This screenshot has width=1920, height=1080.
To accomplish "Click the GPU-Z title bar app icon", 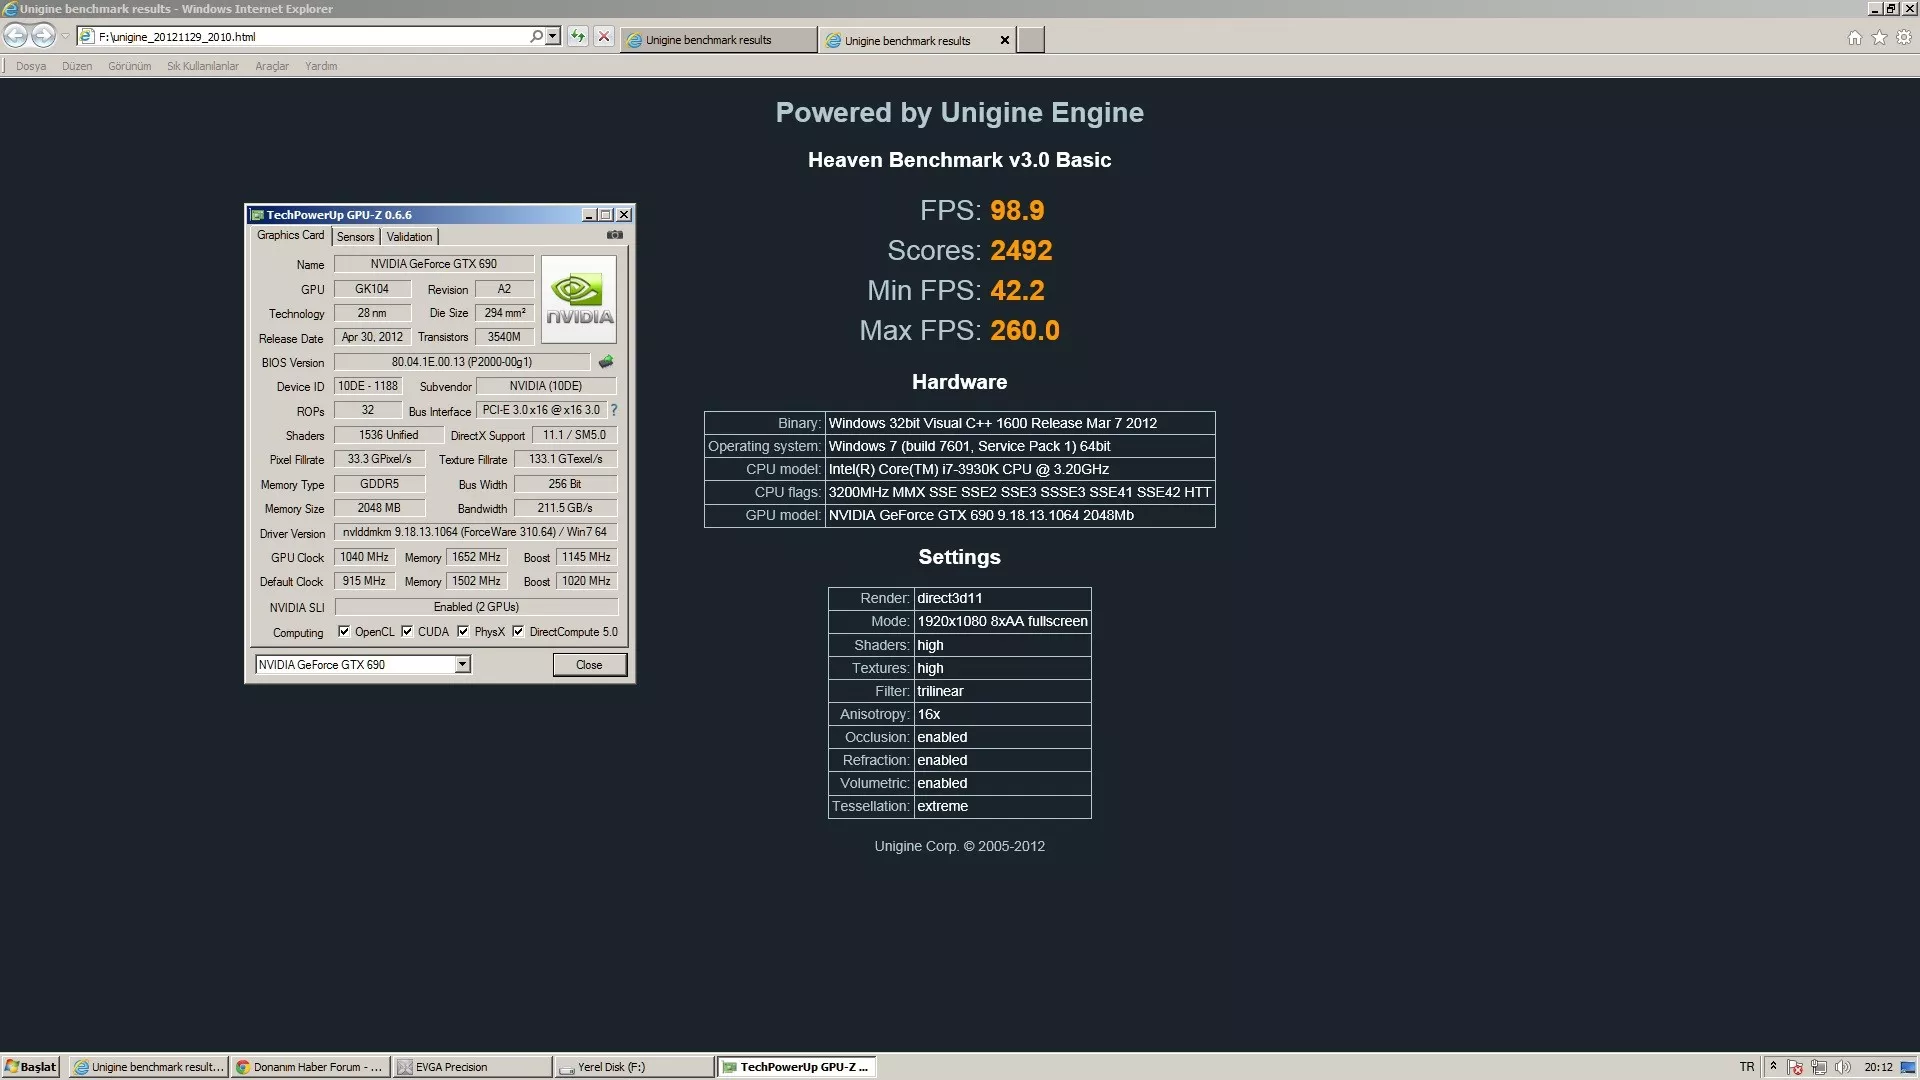I will pyautogui.click(x=257, y=215).
